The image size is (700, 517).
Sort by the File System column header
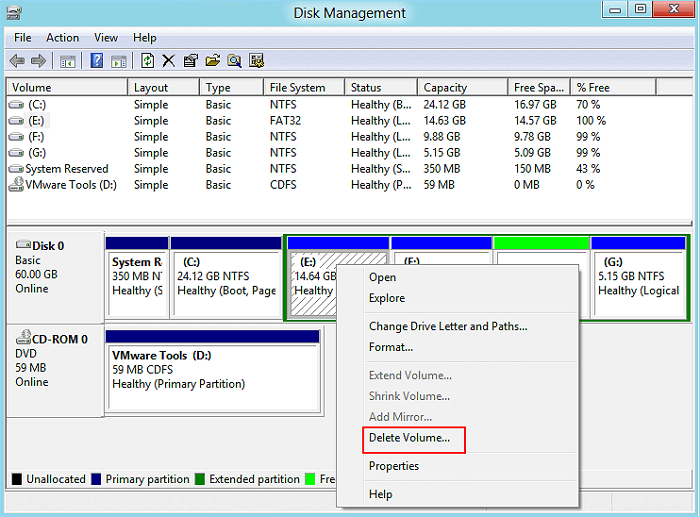click(x=304, y=88)
